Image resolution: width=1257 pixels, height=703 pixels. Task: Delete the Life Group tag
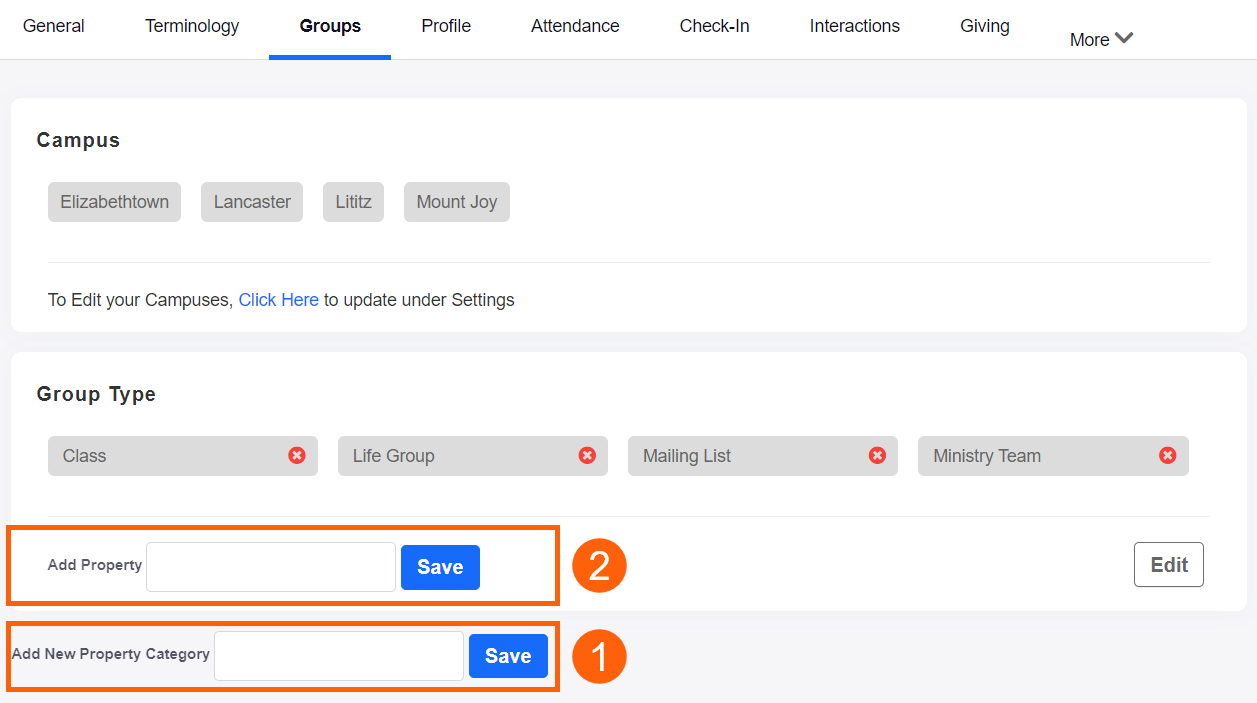(587, 456)
